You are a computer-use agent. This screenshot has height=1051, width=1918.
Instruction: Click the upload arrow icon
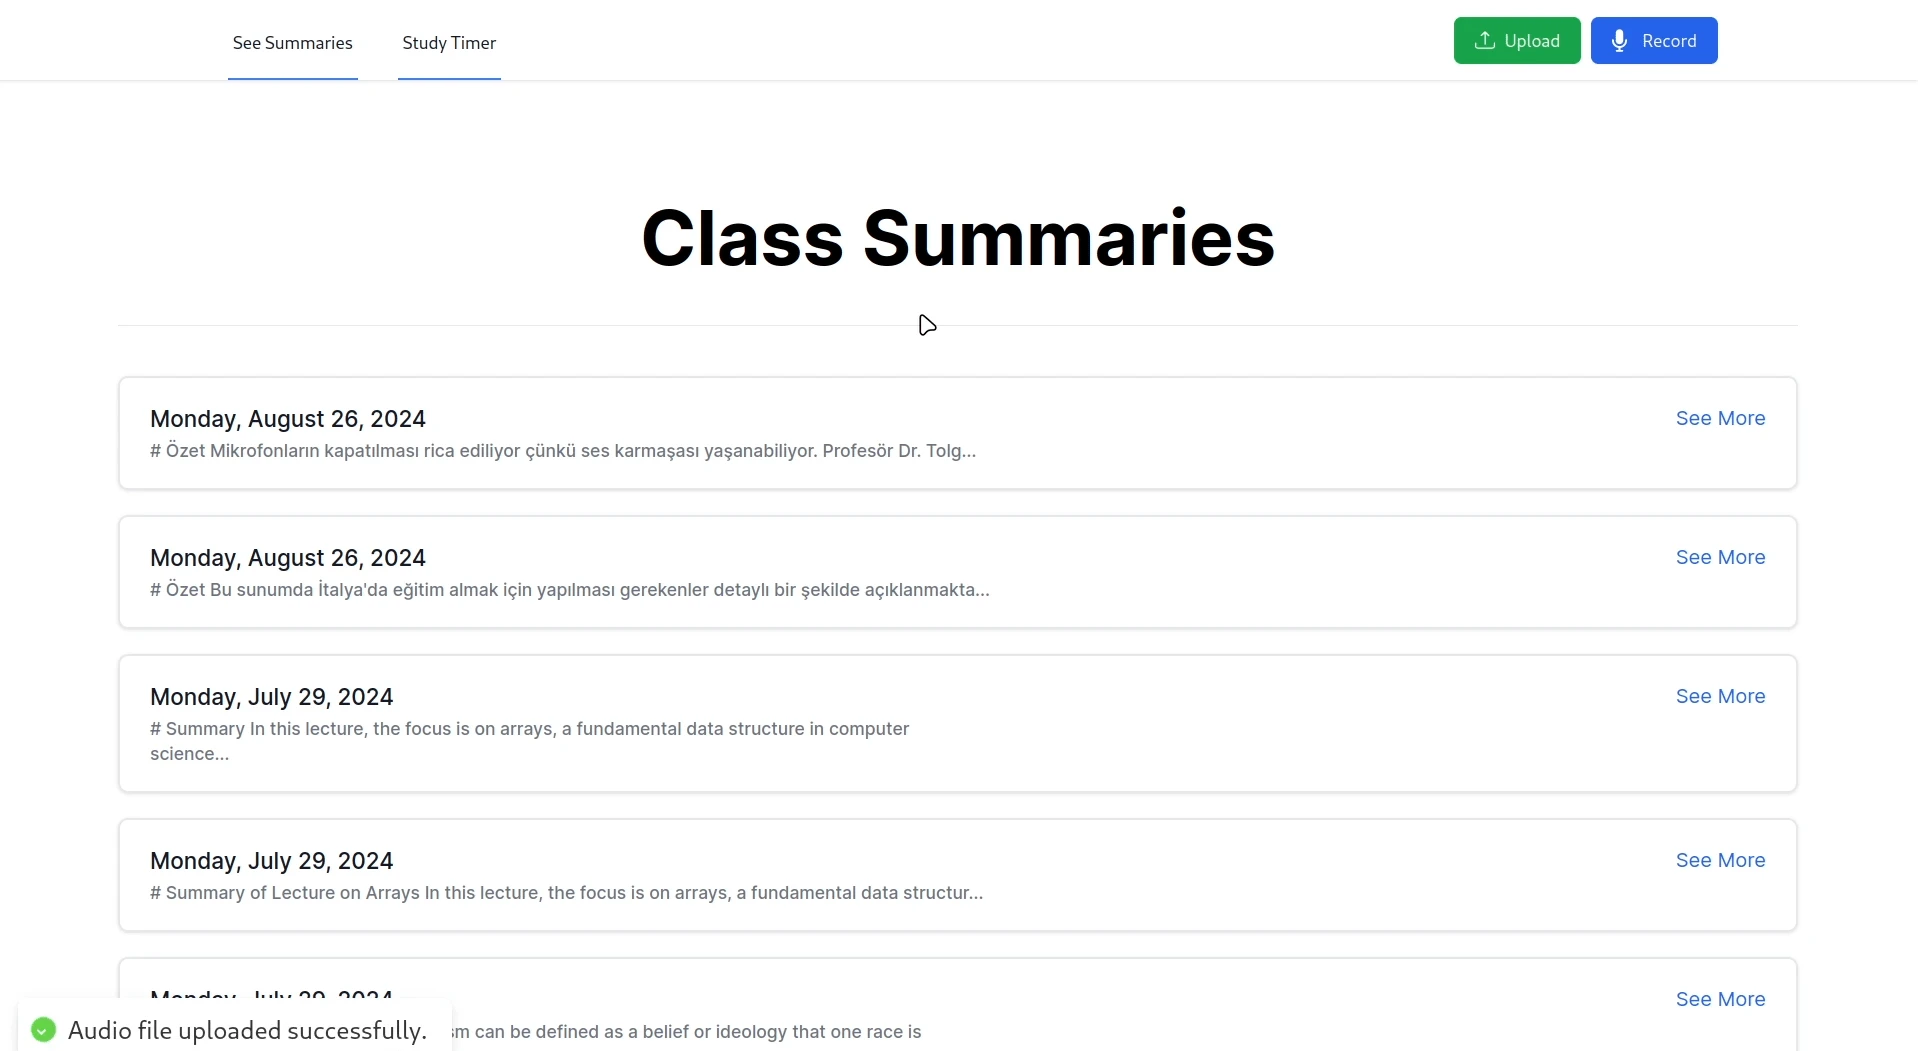[x=1485, y=41]
